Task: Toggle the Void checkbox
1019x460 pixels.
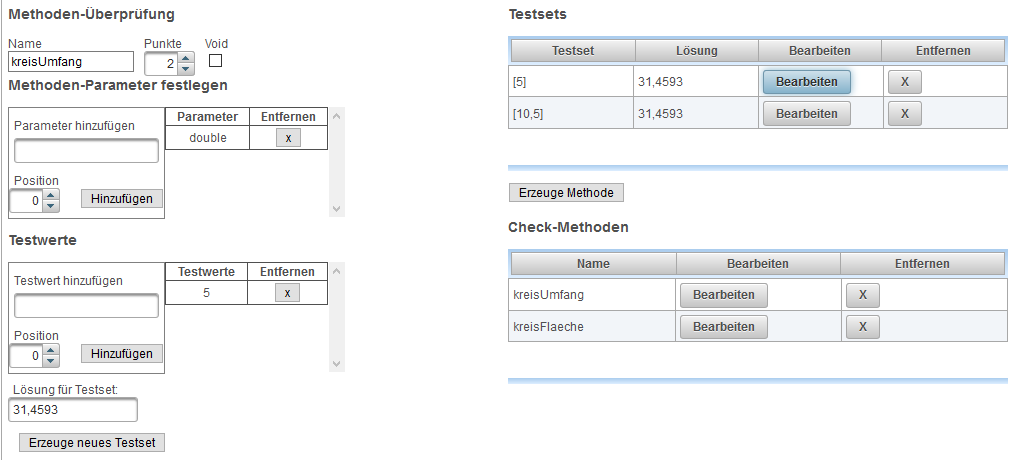Action: (215, 60)
